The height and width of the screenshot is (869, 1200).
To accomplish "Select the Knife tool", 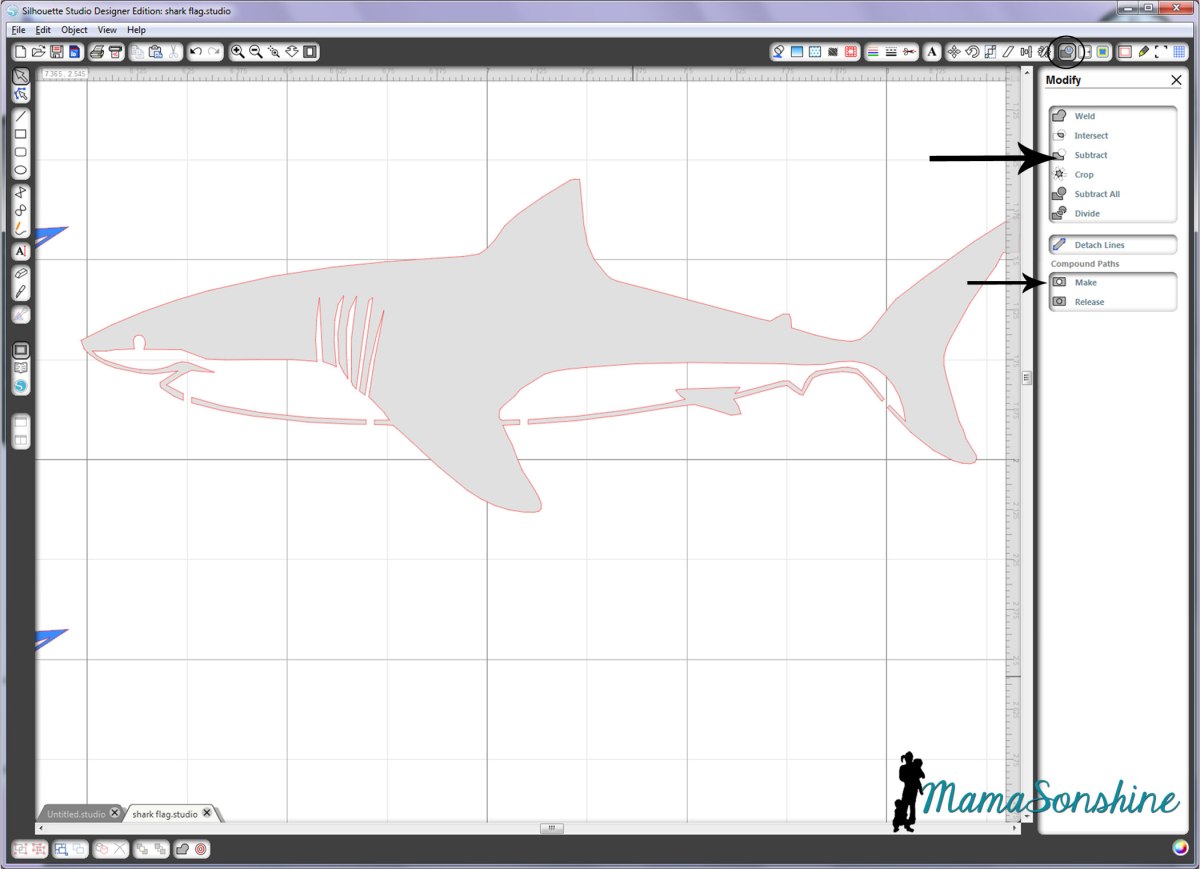I will click(x=20, y=291).
